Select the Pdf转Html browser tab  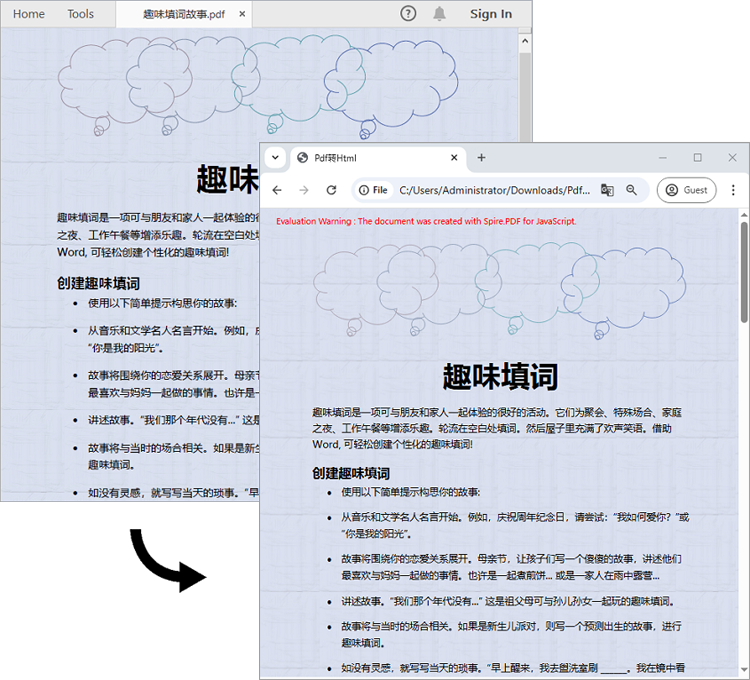378,158
